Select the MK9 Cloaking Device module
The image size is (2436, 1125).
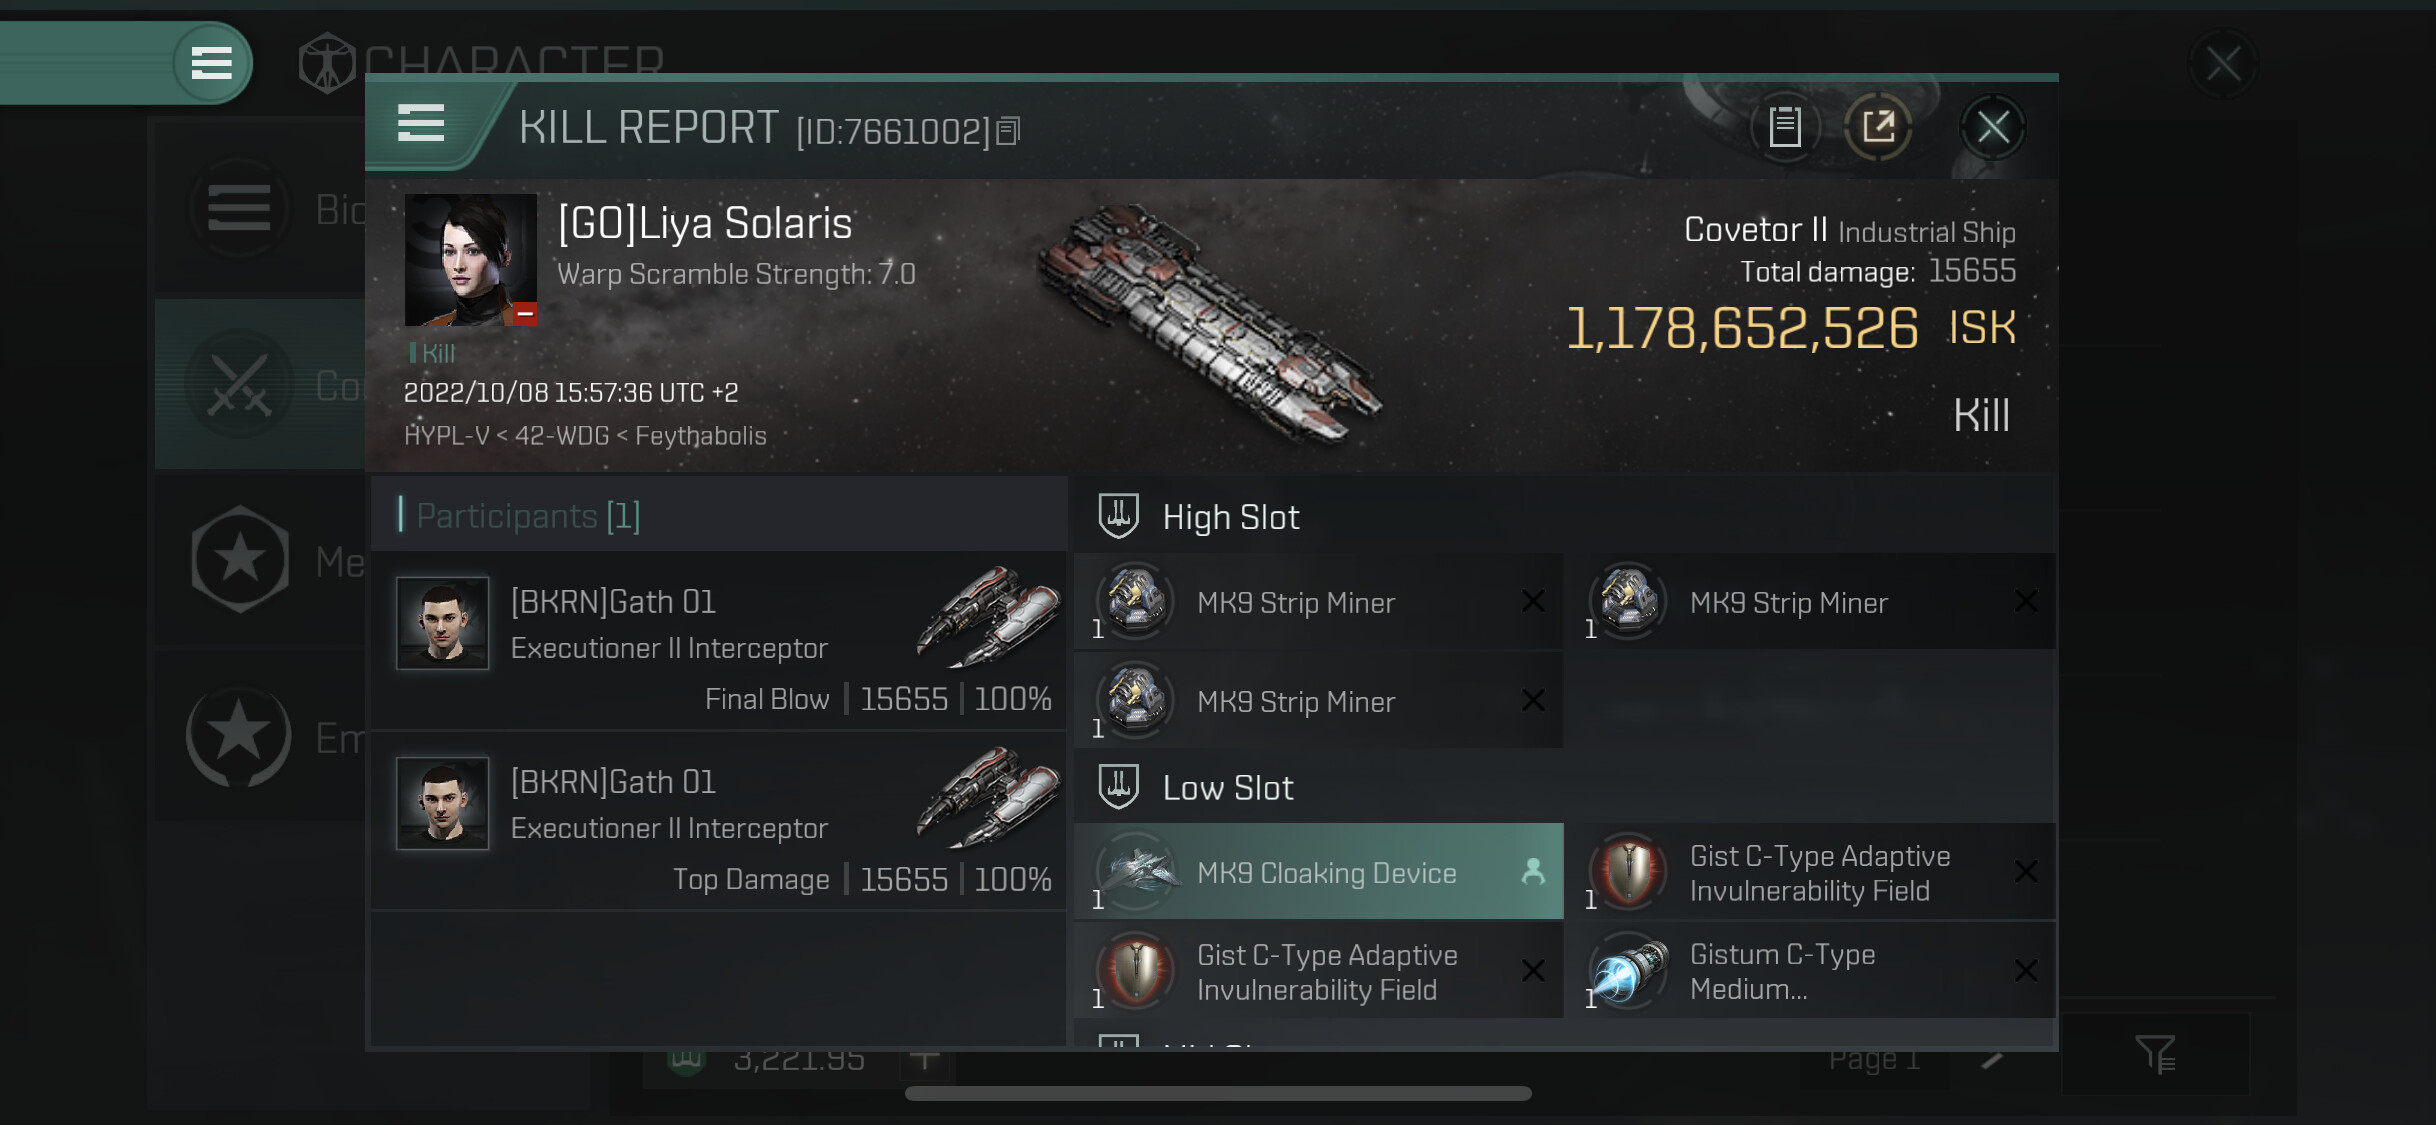(1318, 872)
